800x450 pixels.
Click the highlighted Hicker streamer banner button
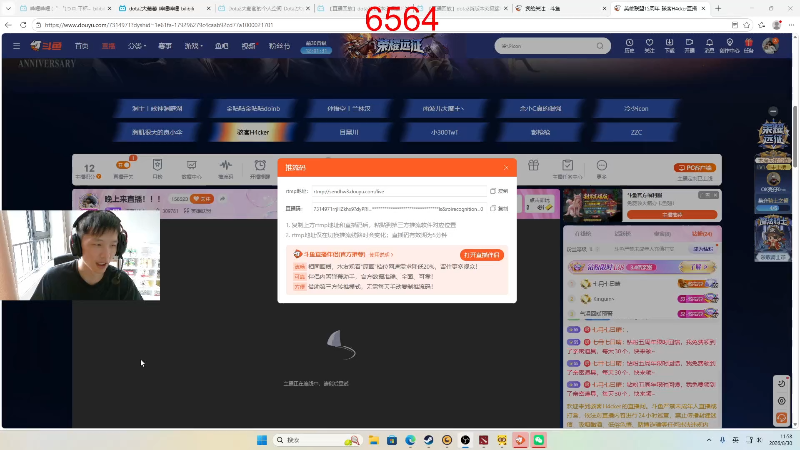pyautogui.click(x=253, y=132)
